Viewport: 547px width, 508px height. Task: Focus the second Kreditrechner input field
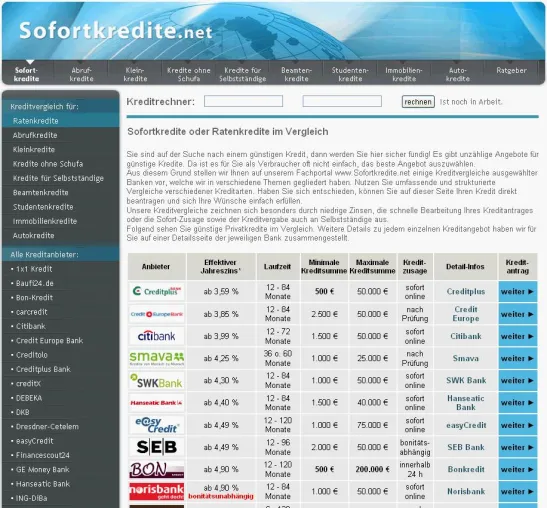click(342, 101)
